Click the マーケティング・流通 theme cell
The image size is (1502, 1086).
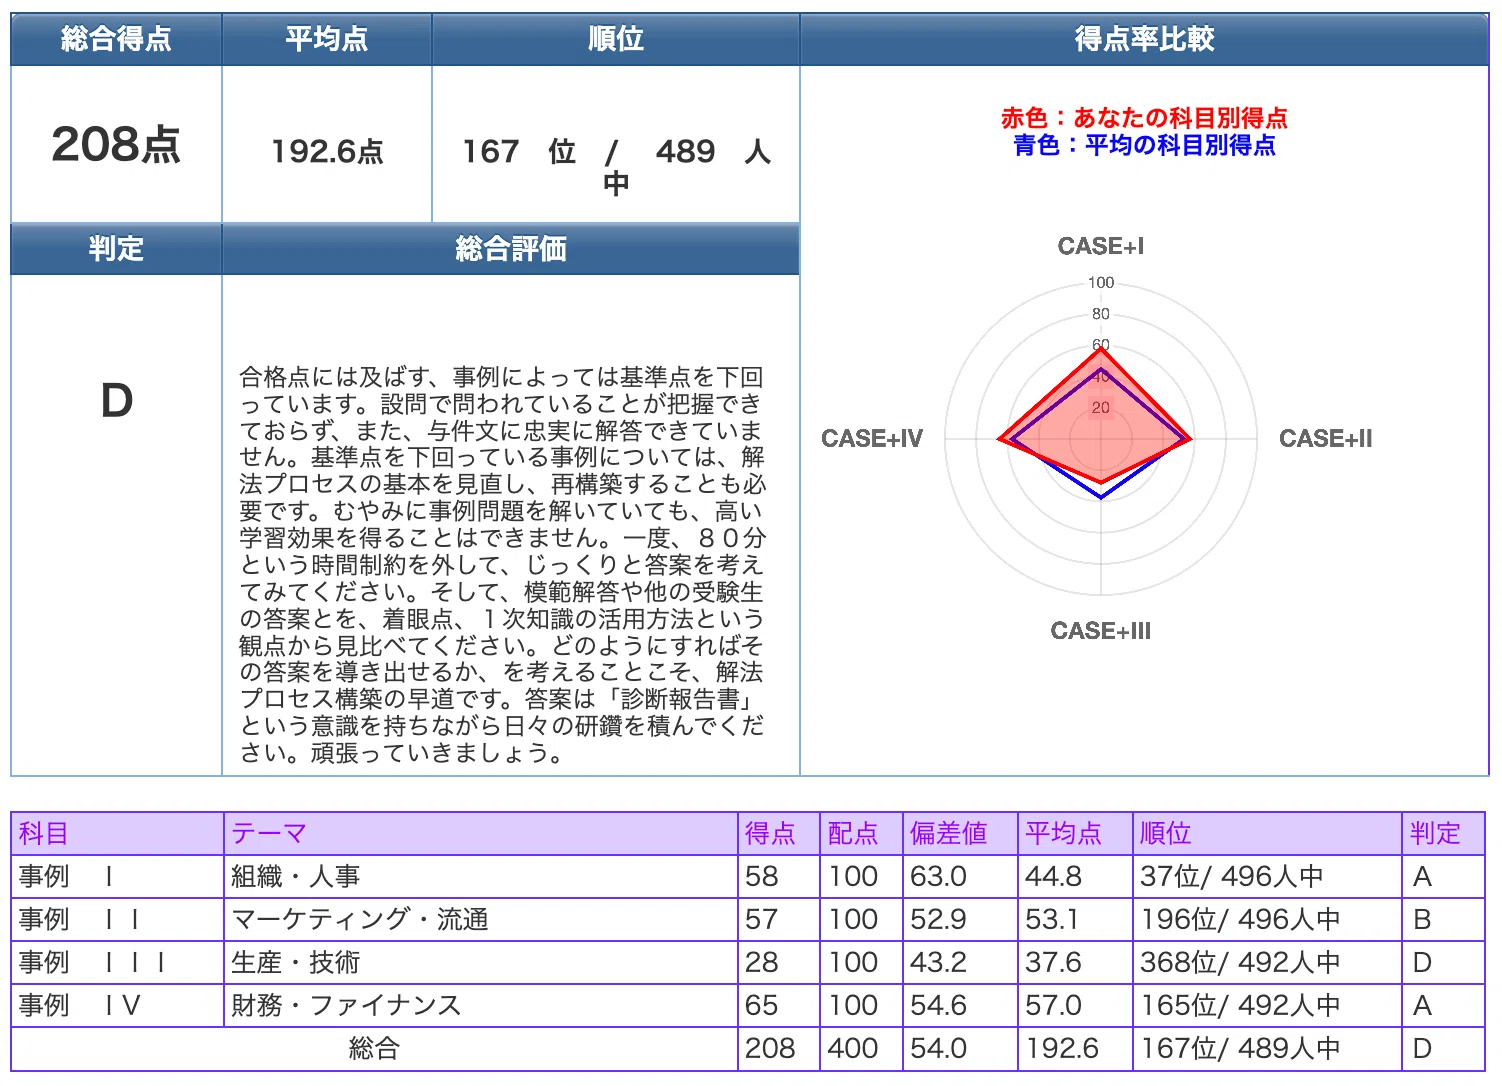pyautogui.click(x=481, y=919)
